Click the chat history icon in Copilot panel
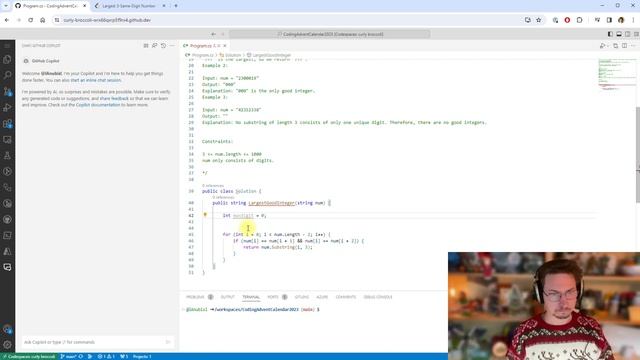 click(163, 46)
